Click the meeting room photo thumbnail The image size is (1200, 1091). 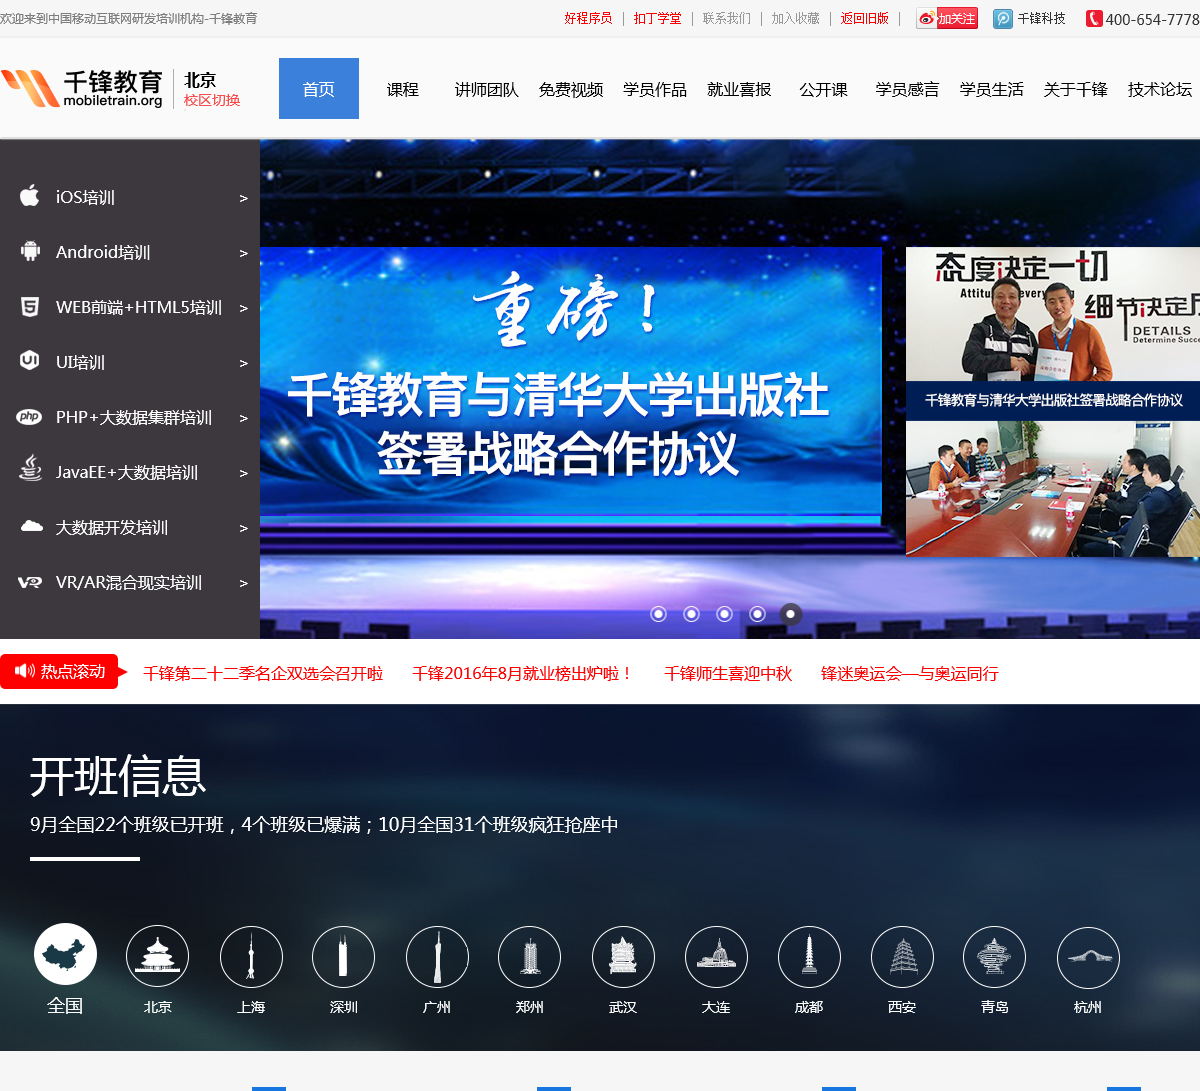point(1053,488)
